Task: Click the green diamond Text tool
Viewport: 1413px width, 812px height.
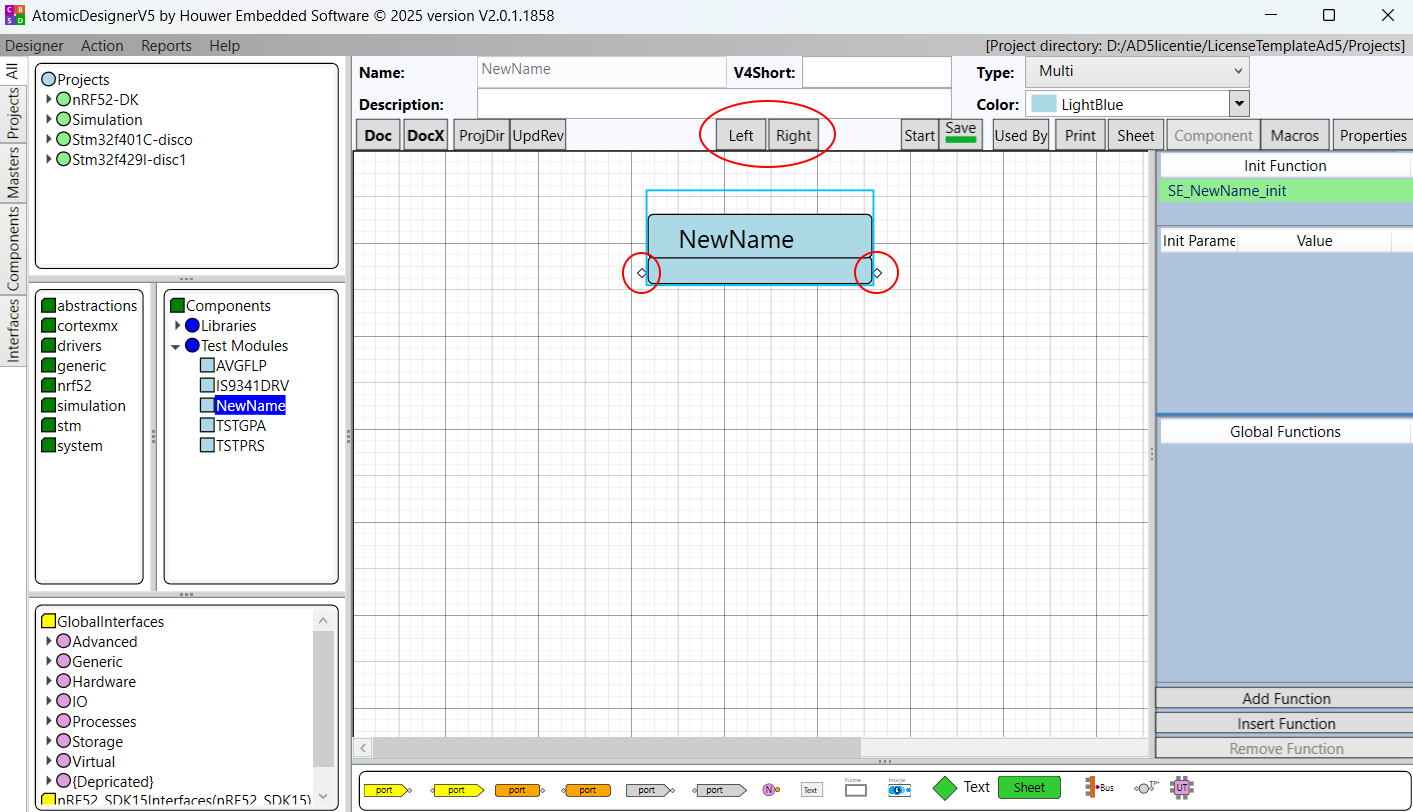Action: tap(945, 788)
